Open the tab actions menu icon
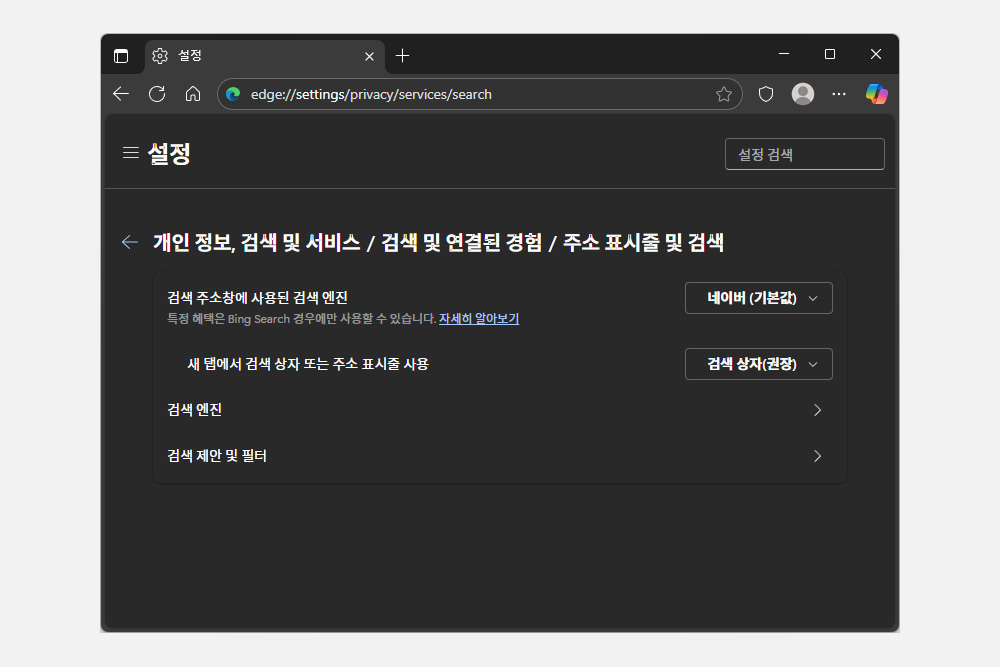This screenshot has width=1000, height=667. coord(121,56)
